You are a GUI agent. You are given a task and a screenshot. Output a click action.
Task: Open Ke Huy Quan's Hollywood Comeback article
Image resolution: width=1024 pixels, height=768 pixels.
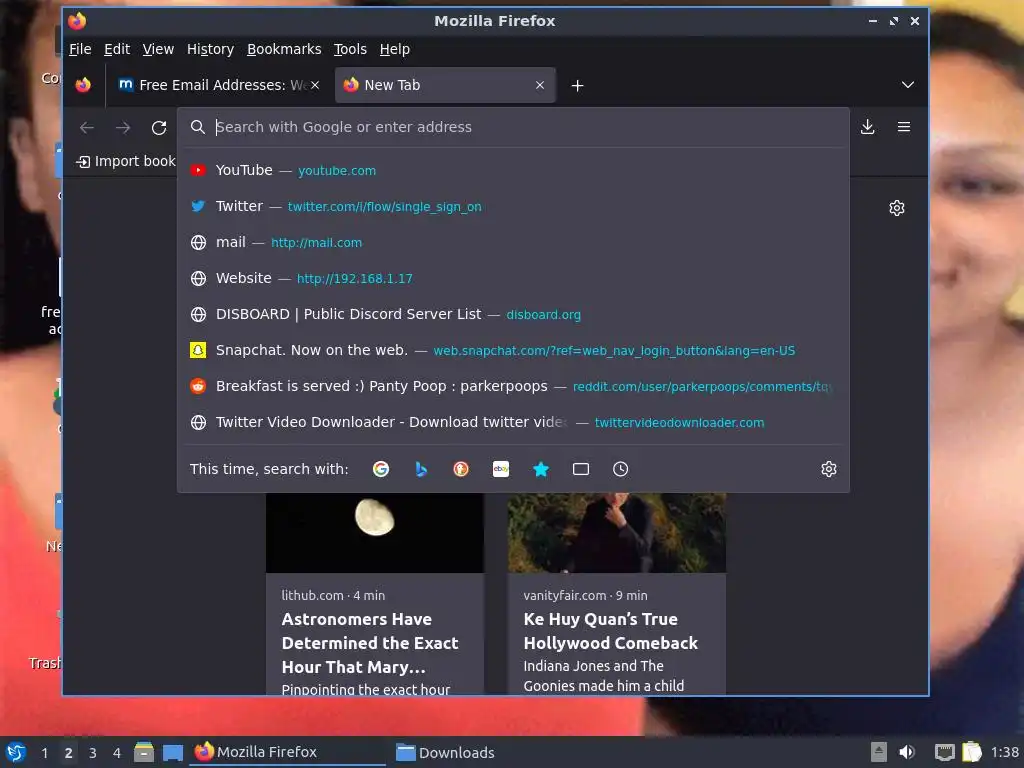616,594
